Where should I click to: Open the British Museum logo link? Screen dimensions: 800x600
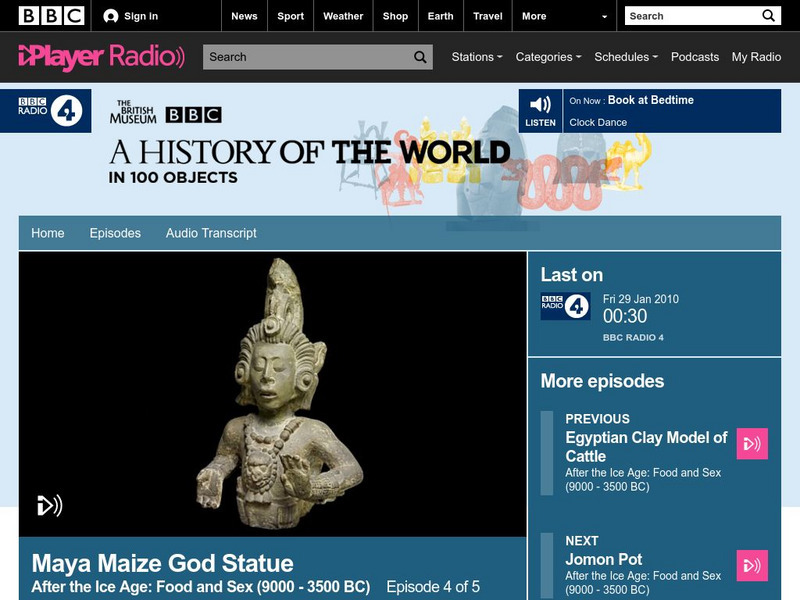[x=134, y=110]
